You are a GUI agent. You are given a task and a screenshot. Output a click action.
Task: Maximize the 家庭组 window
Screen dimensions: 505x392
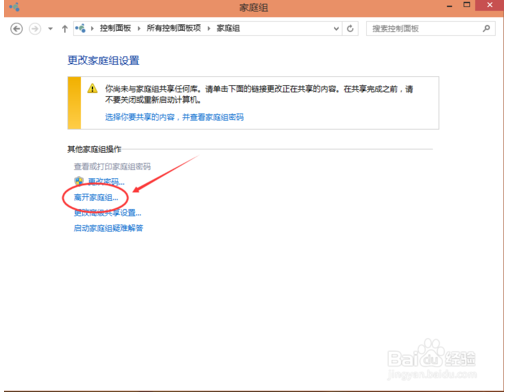coord(467,5)
